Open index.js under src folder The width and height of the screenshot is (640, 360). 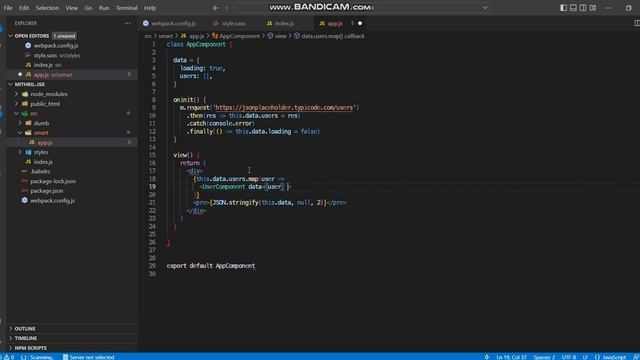point(43,162)
